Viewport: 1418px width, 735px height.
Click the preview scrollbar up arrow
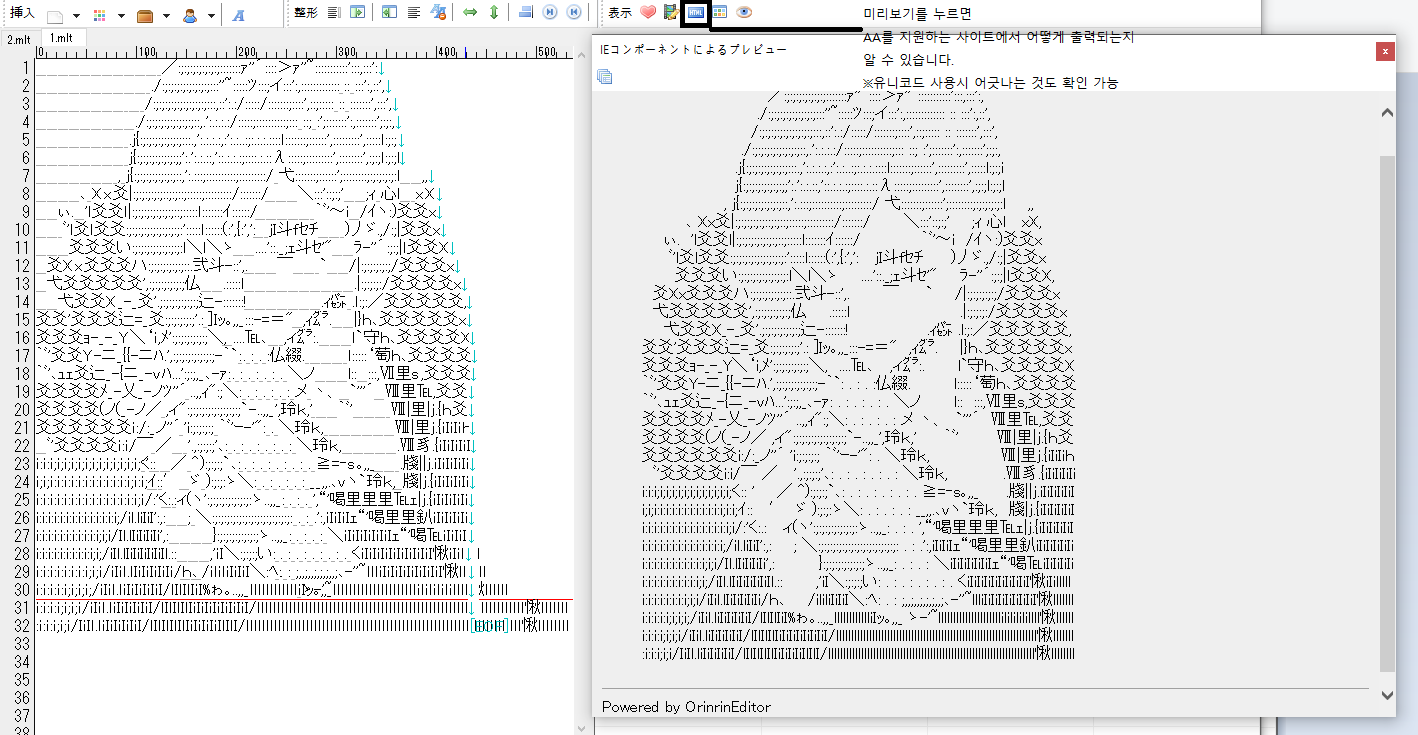pos(1386,113)
